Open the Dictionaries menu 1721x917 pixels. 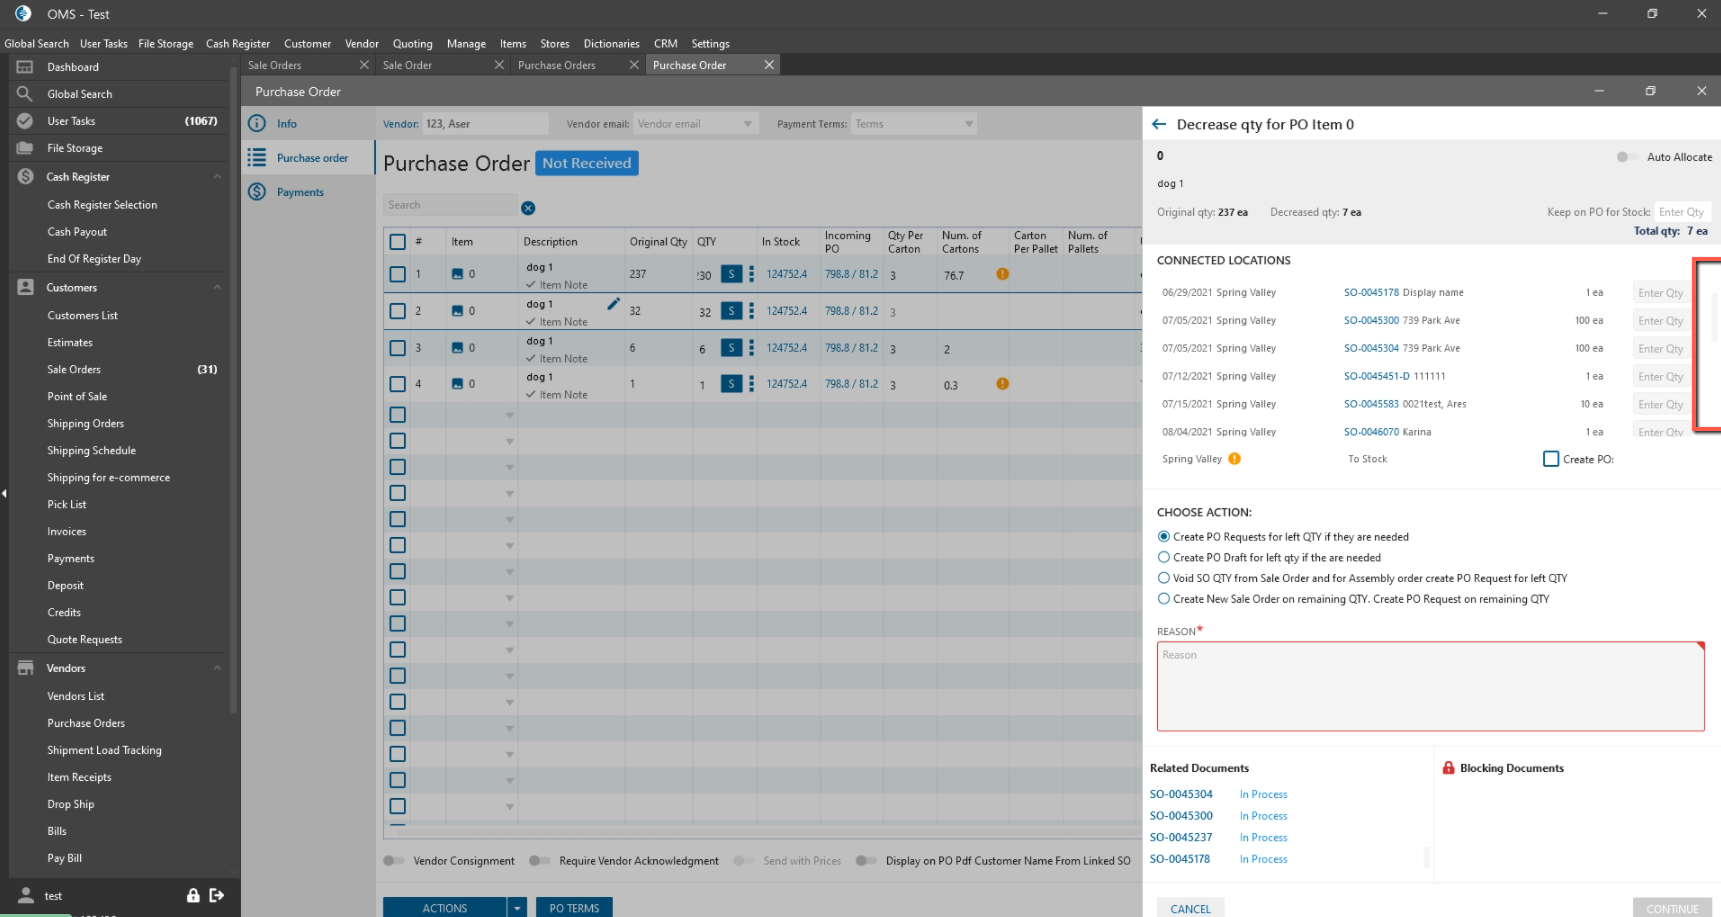611,44
